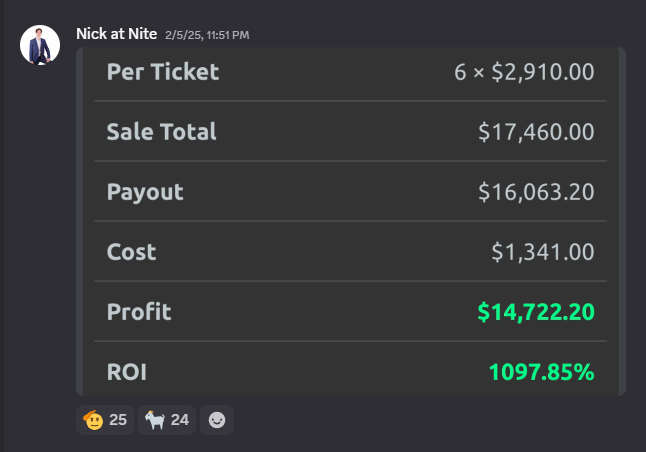The image size is (646, 452).
Task: Select the Payout row label
Action: pyautogui.click(x=145, y=192)
